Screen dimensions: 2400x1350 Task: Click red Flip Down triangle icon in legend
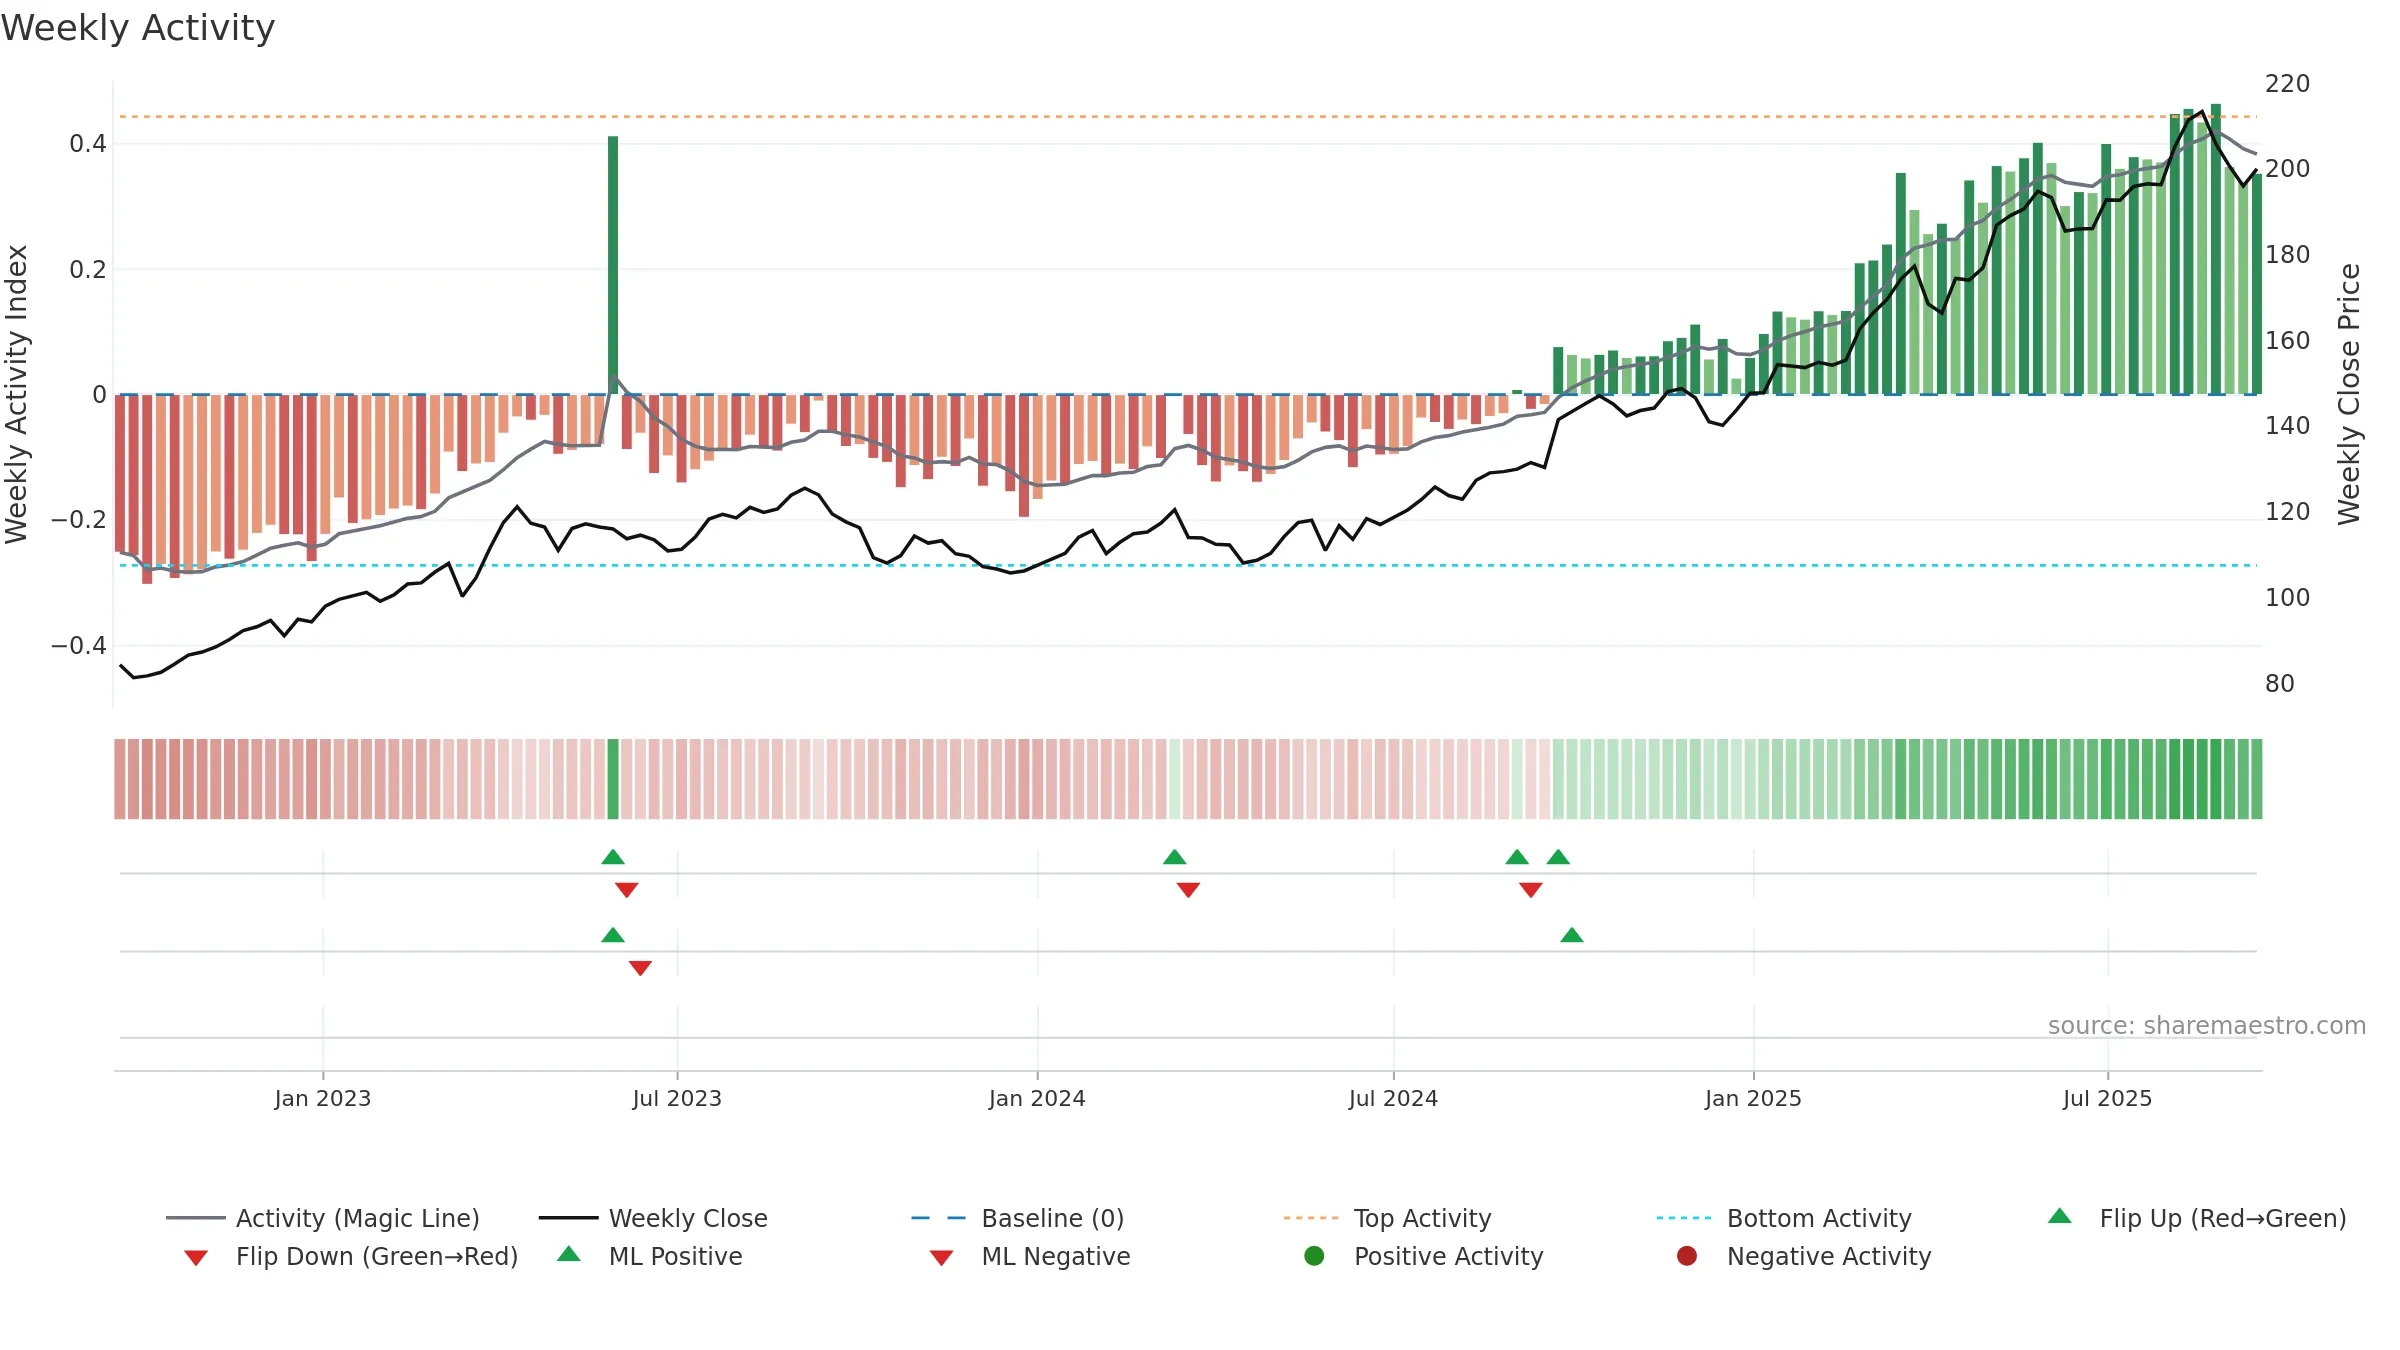tap(196, 1257)
